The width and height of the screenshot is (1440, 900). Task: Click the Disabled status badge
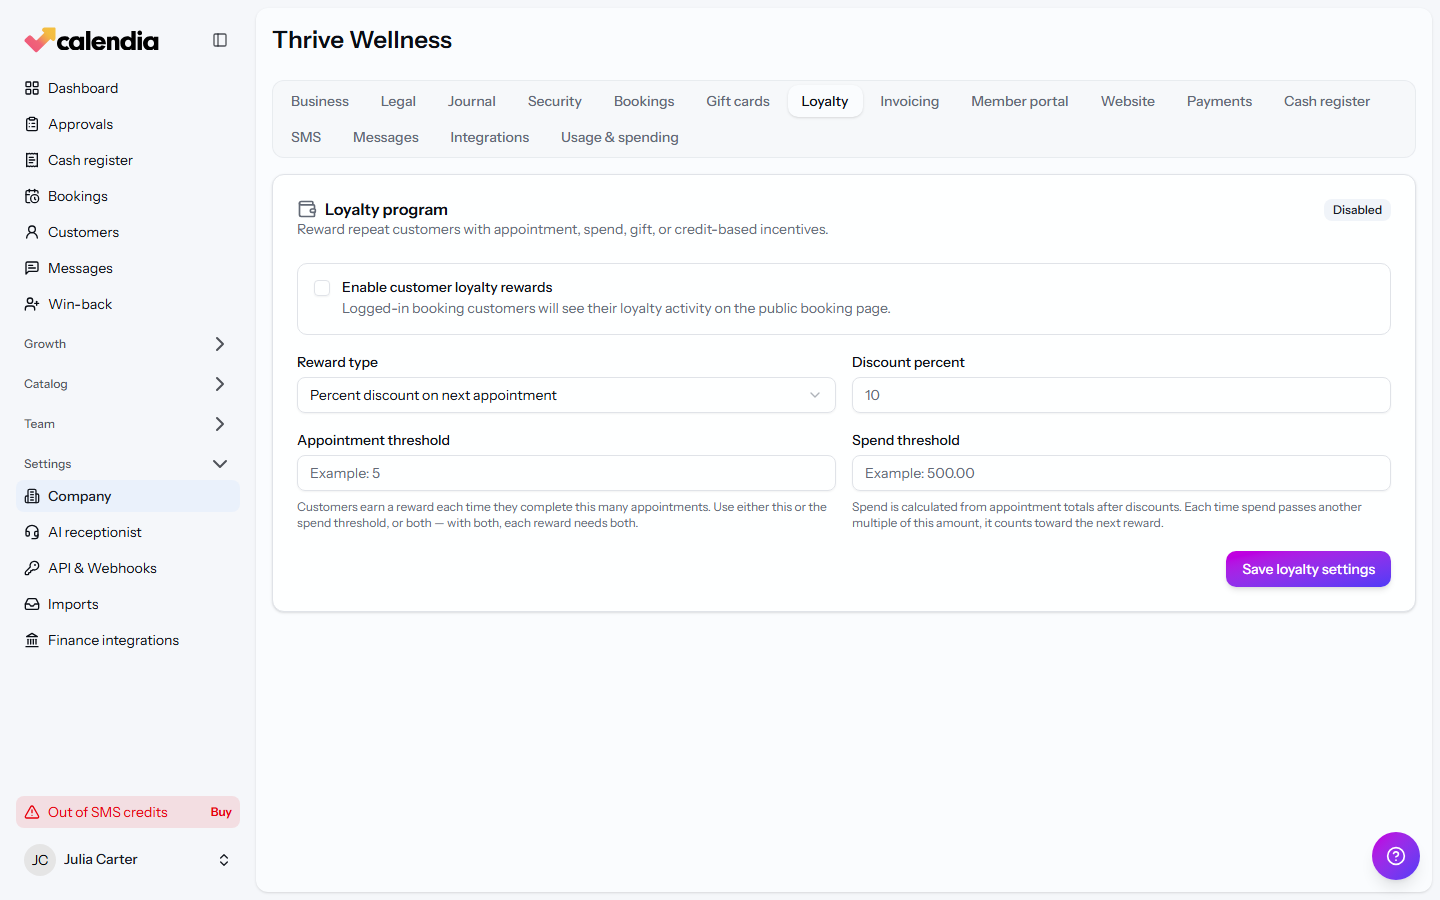click(x=1357, y=210)
